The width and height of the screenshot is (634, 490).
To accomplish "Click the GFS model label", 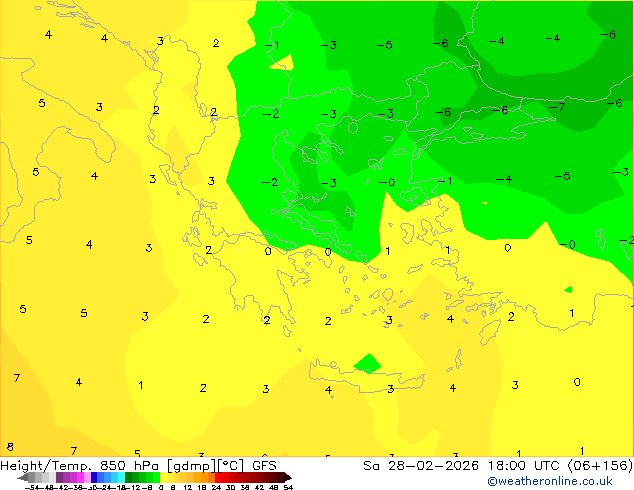I will (x=264, y=466).
